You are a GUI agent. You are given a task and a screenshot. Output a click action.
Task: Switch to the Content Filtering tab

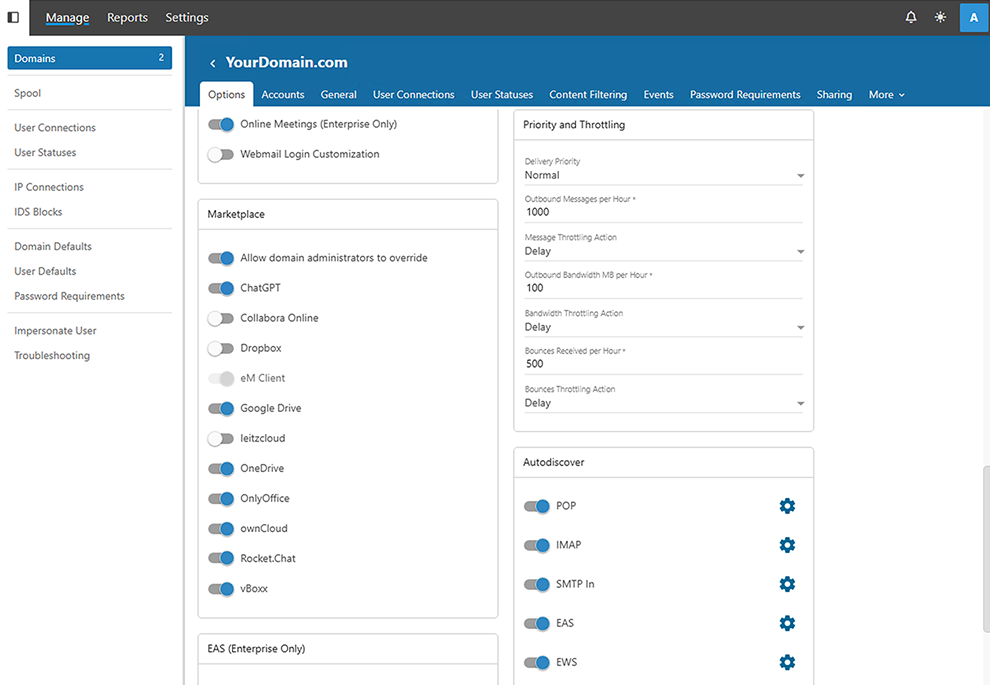tap(588, 95)
